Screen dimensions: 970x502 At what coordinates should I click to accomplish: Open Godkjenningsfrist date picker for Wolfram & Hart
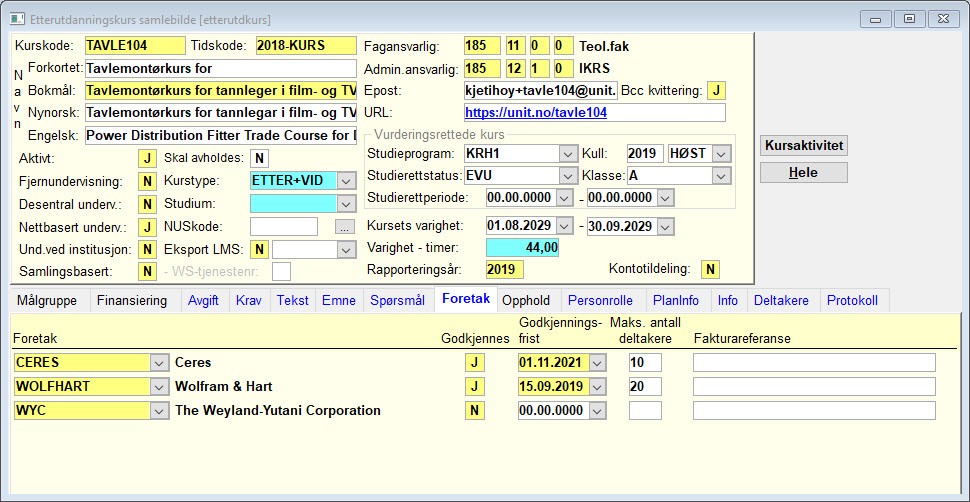click(598, 387)
